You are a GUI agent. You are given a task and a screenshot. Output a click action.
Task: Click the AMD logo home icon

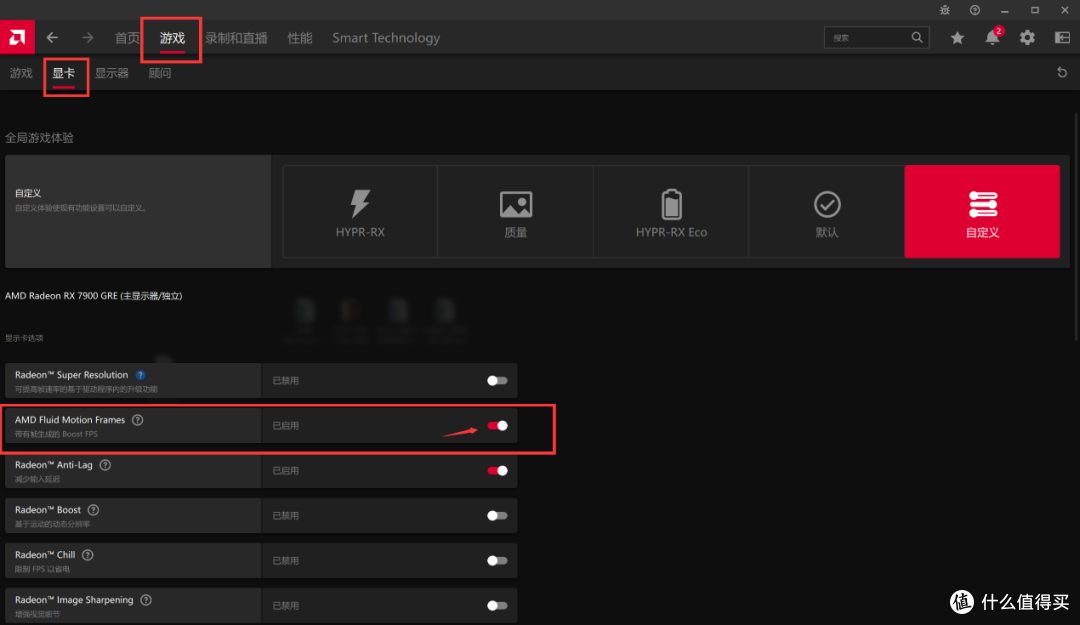pyautogui.click(x=17, y=37)
